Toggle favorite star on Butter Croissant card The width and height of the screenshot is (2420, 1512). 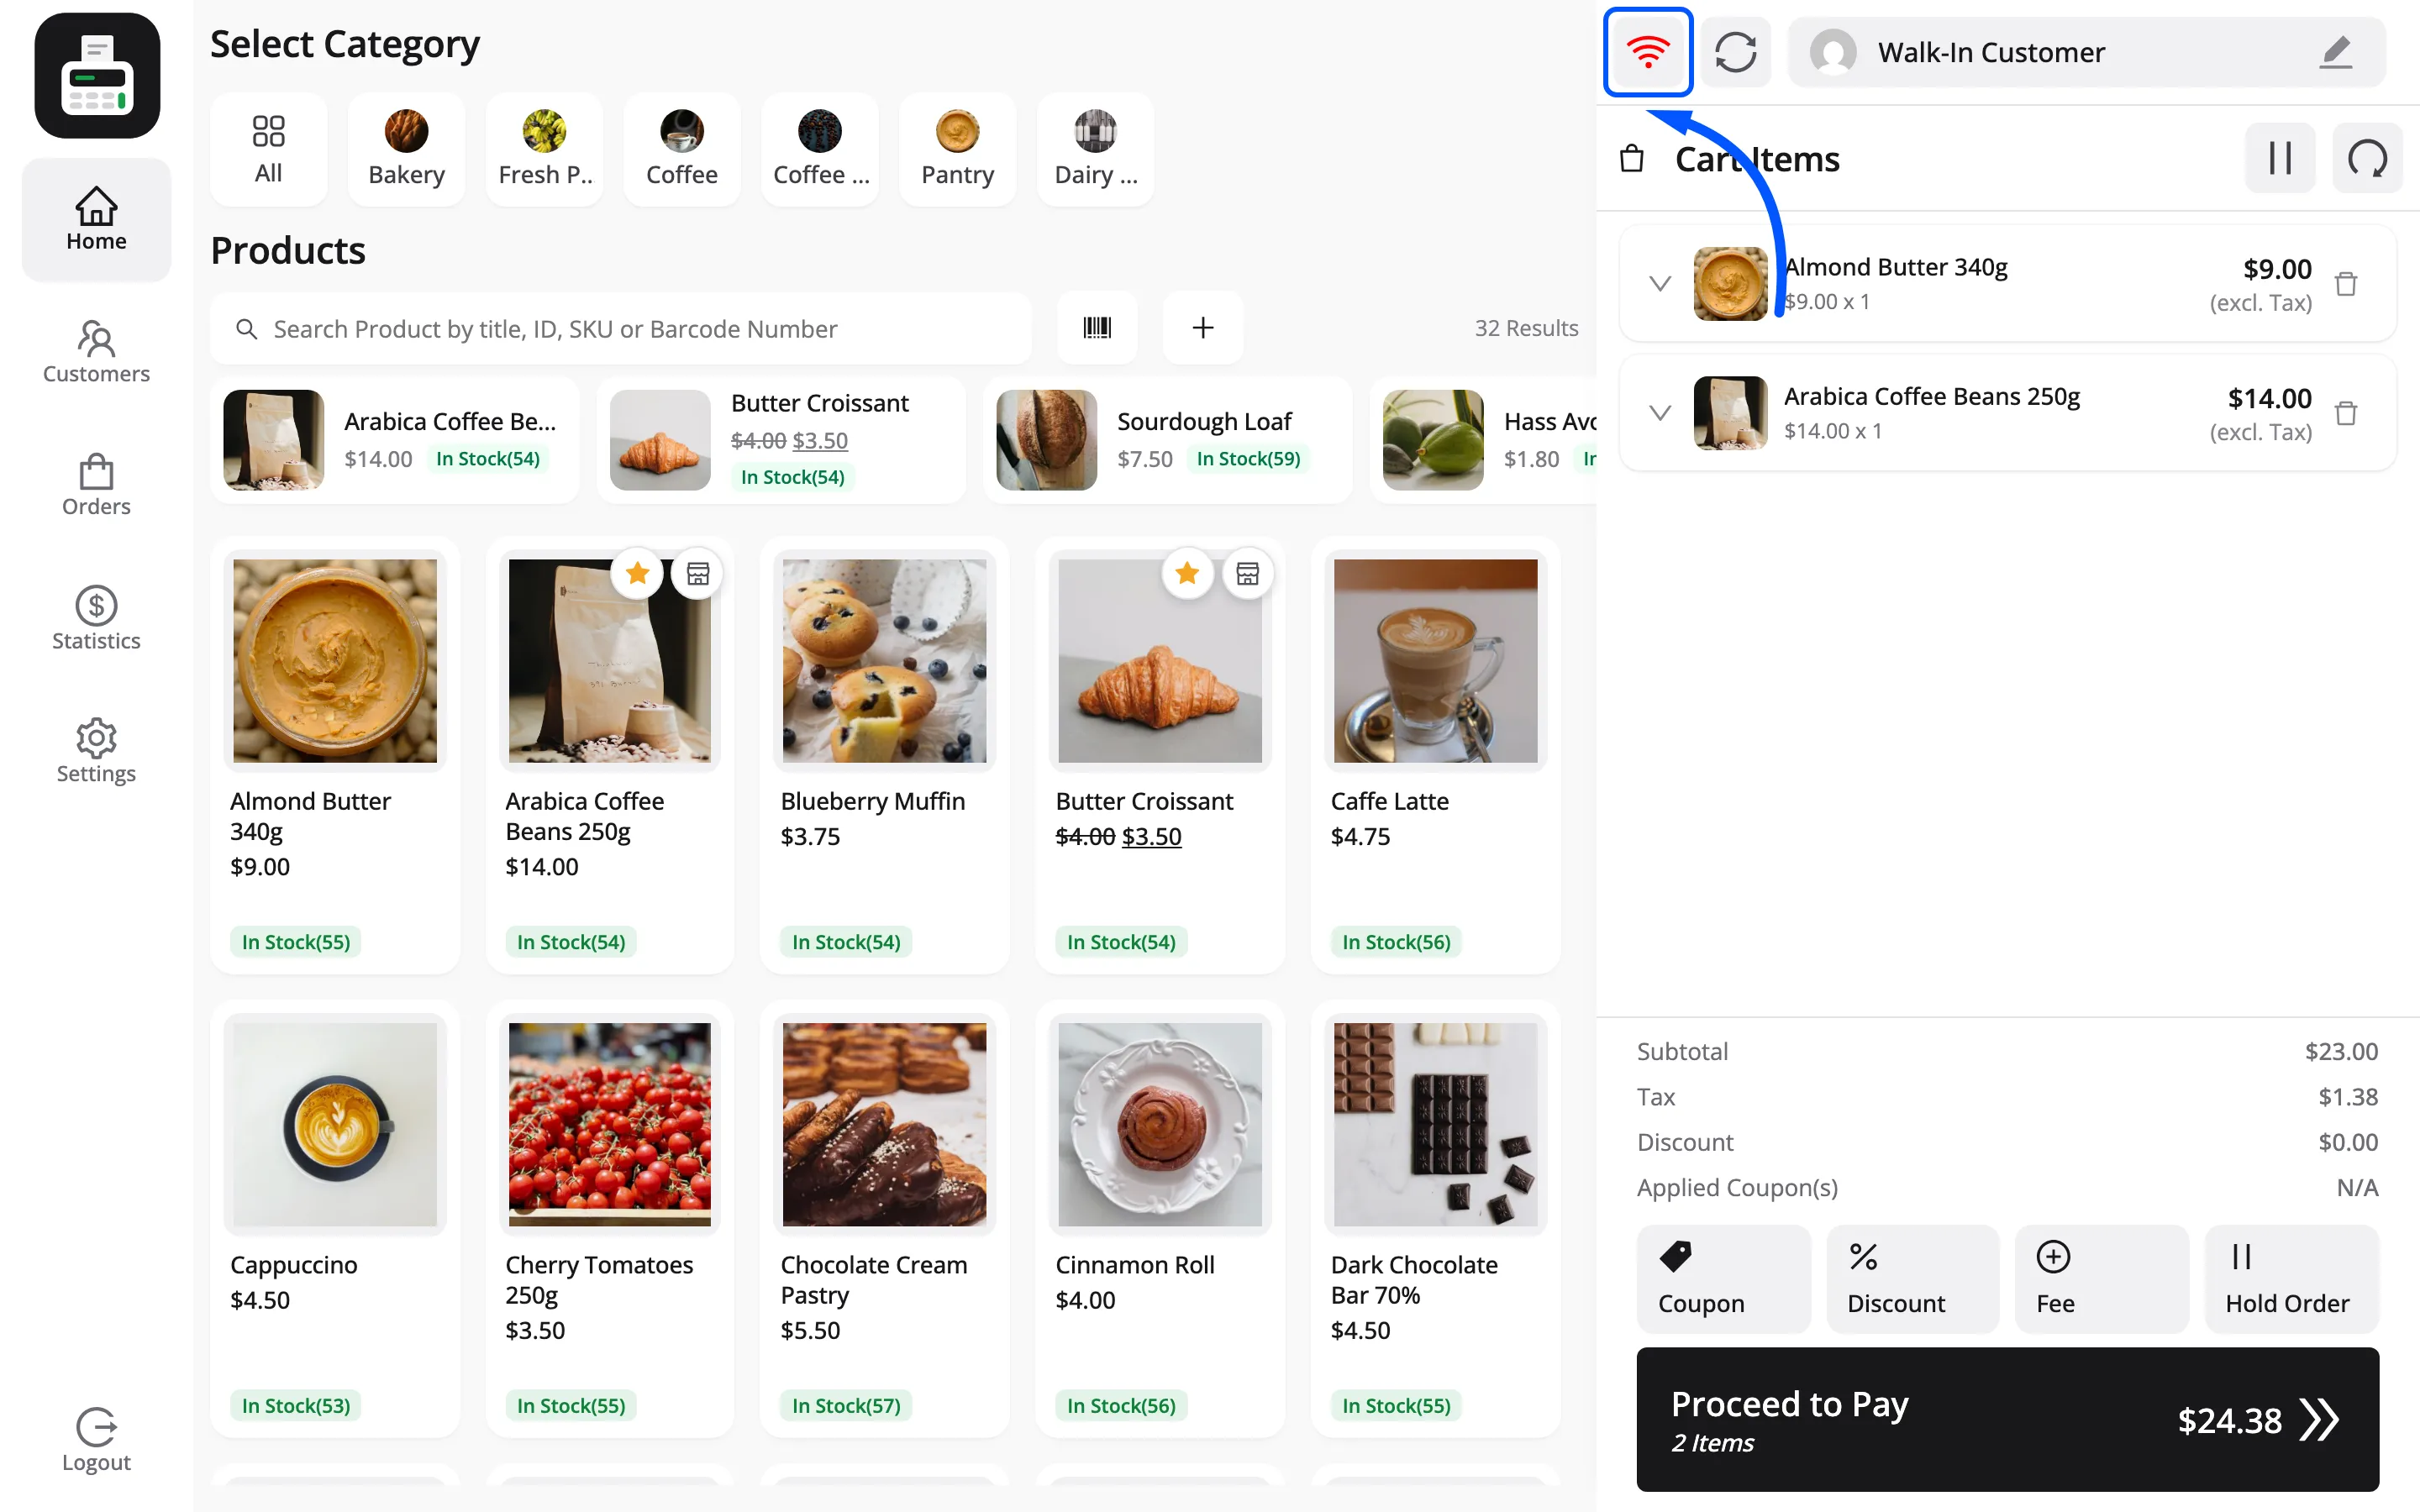click(1187, 573)
